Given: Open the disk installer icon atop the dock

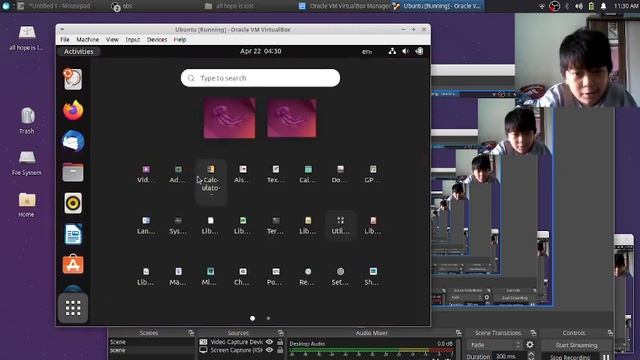Looking at the screenshot, I should 73,79.
